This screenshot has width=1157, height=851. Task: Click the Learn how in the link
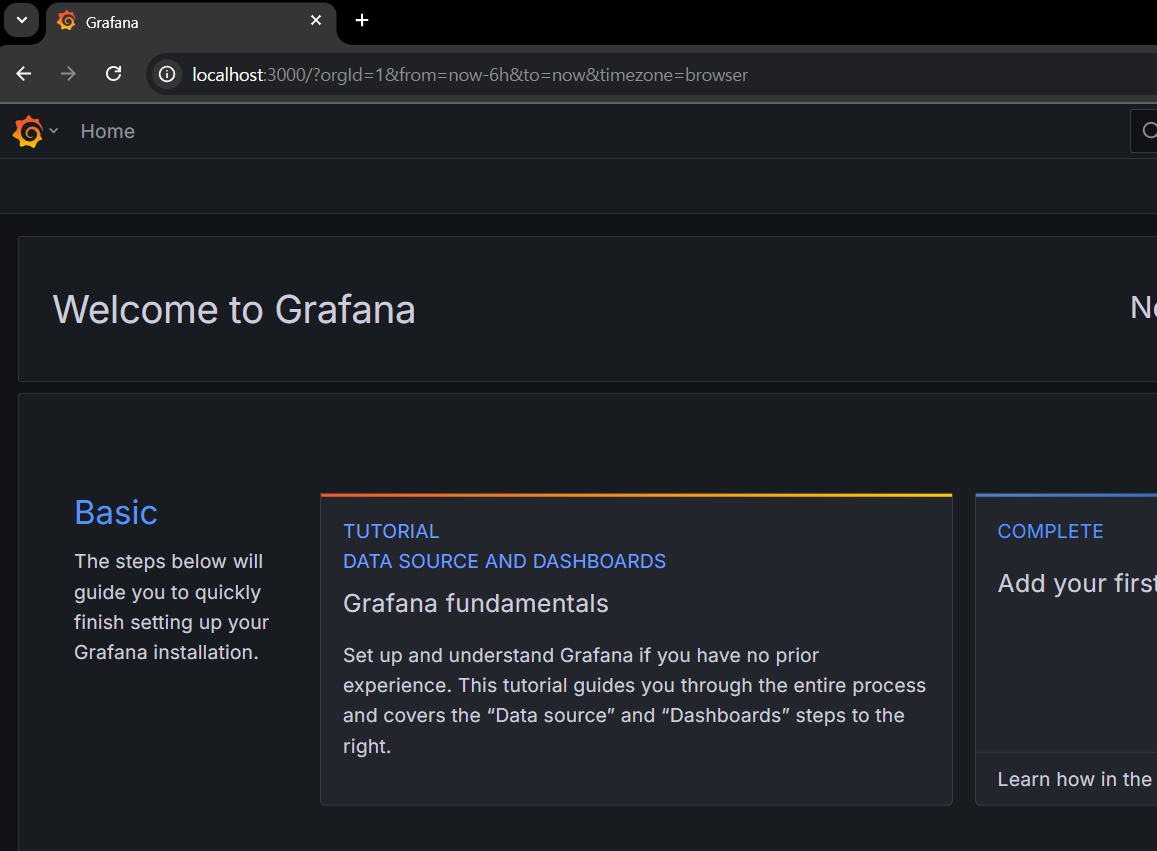point(1074,779)
